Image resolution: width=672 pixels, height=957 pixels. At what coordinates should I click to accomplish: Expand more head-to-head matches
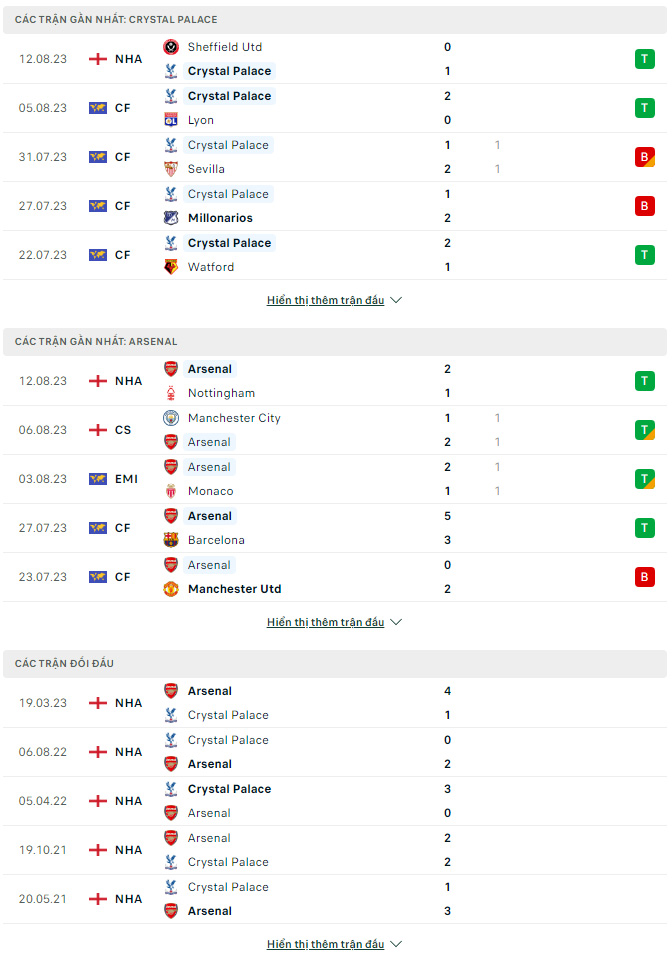[334, 944]
